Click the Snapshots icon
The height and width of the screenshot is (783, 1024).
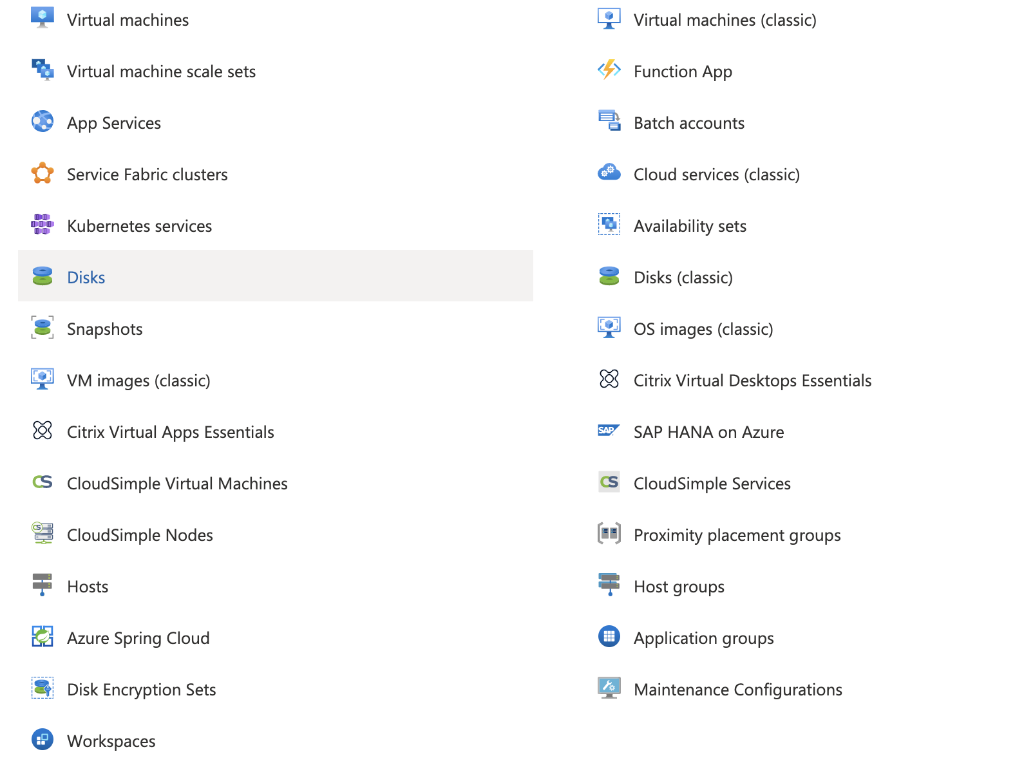click(42, 327)
